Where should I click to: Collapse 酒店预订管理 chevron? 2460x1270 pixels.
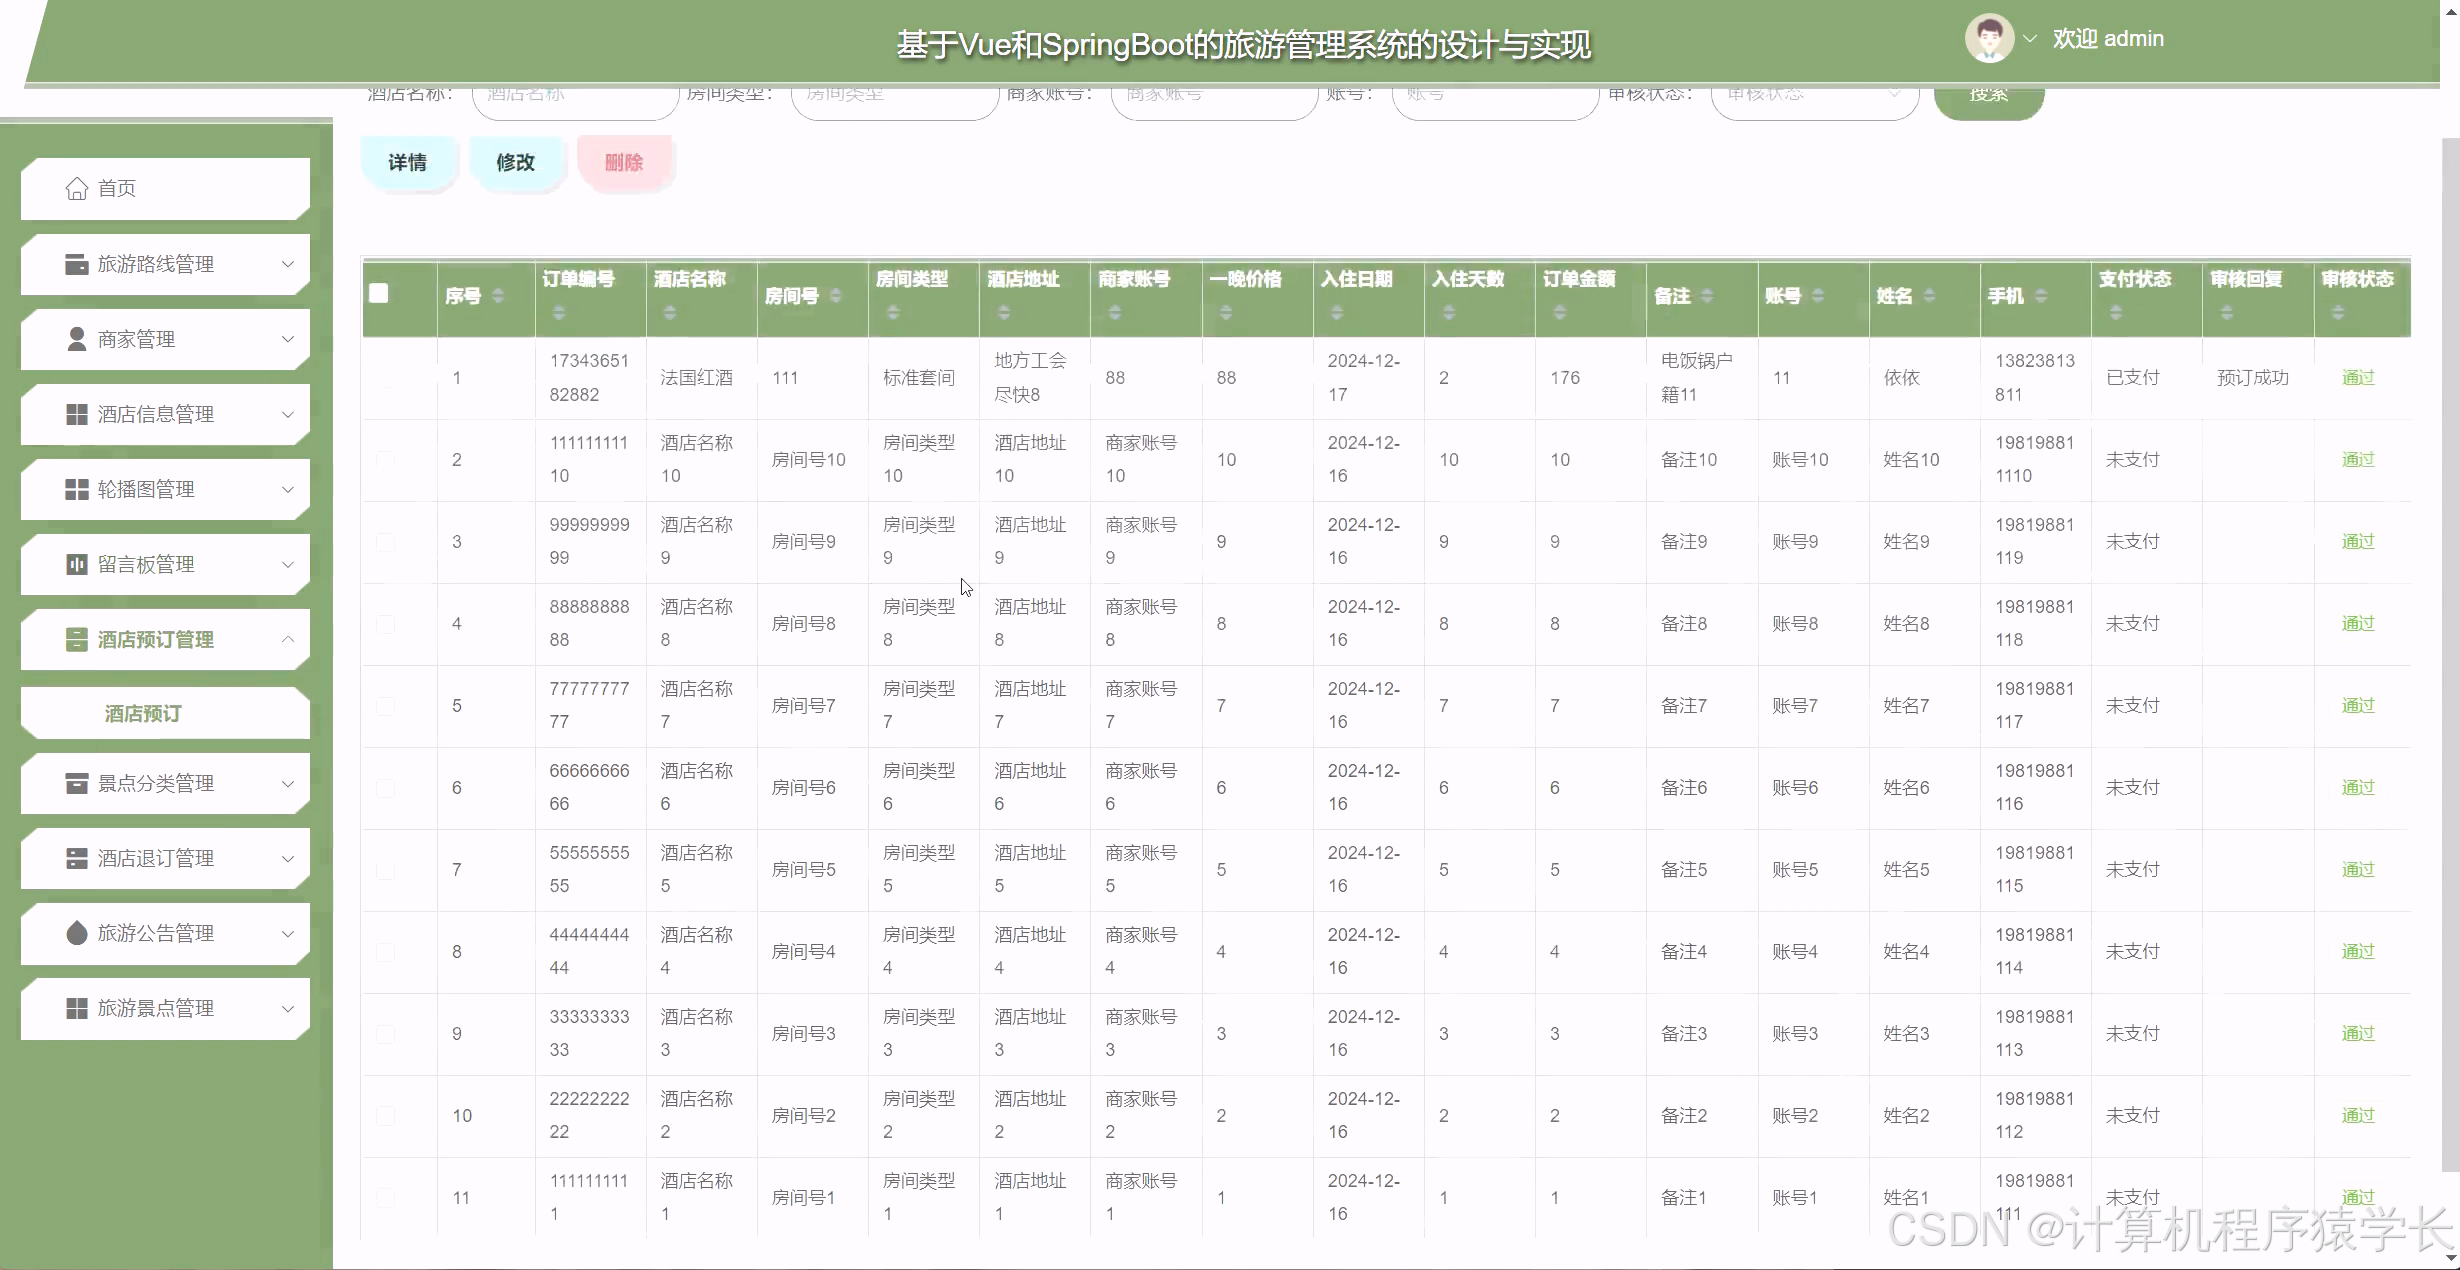click(x=288, y=639)
